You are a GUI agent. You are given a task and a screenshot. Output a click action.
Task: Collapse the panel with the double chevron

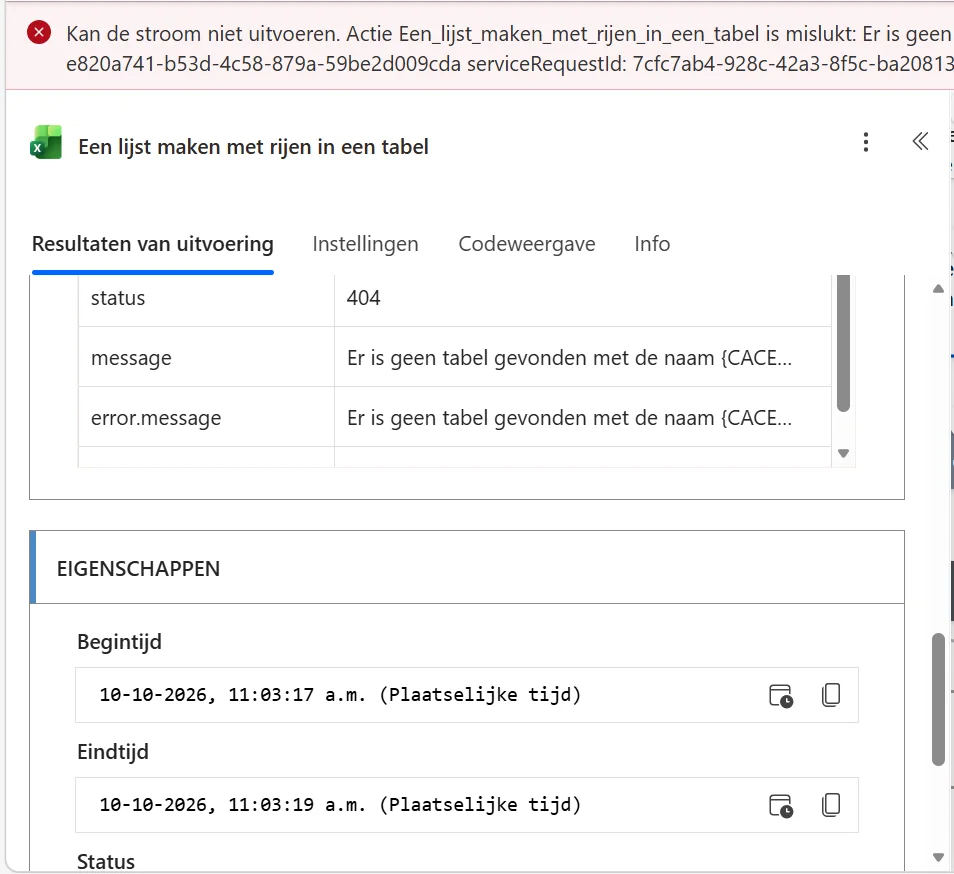pos(920,142)
